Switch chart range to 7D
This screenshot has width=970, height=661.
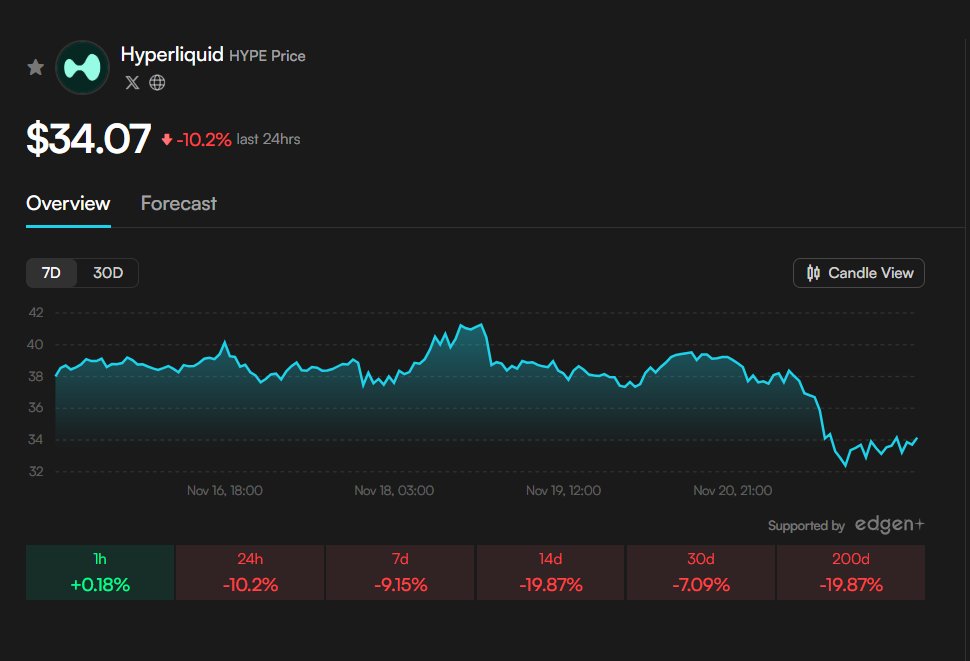click(51, 272)
